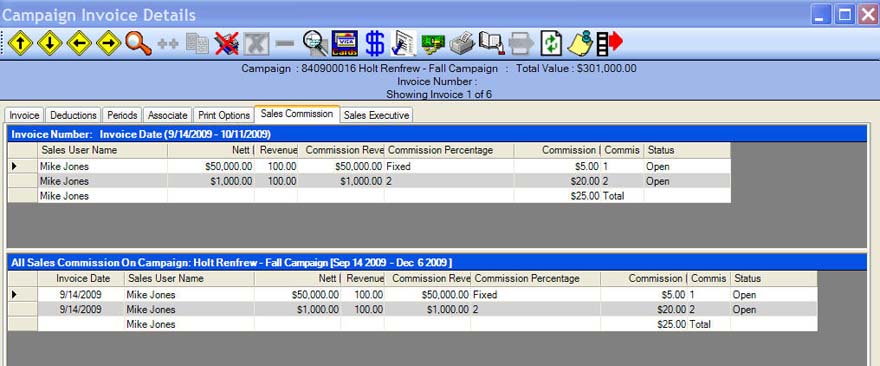Click the yellow down arrow sign icon
Screen dimensions: 880x366
click(49, 43)
